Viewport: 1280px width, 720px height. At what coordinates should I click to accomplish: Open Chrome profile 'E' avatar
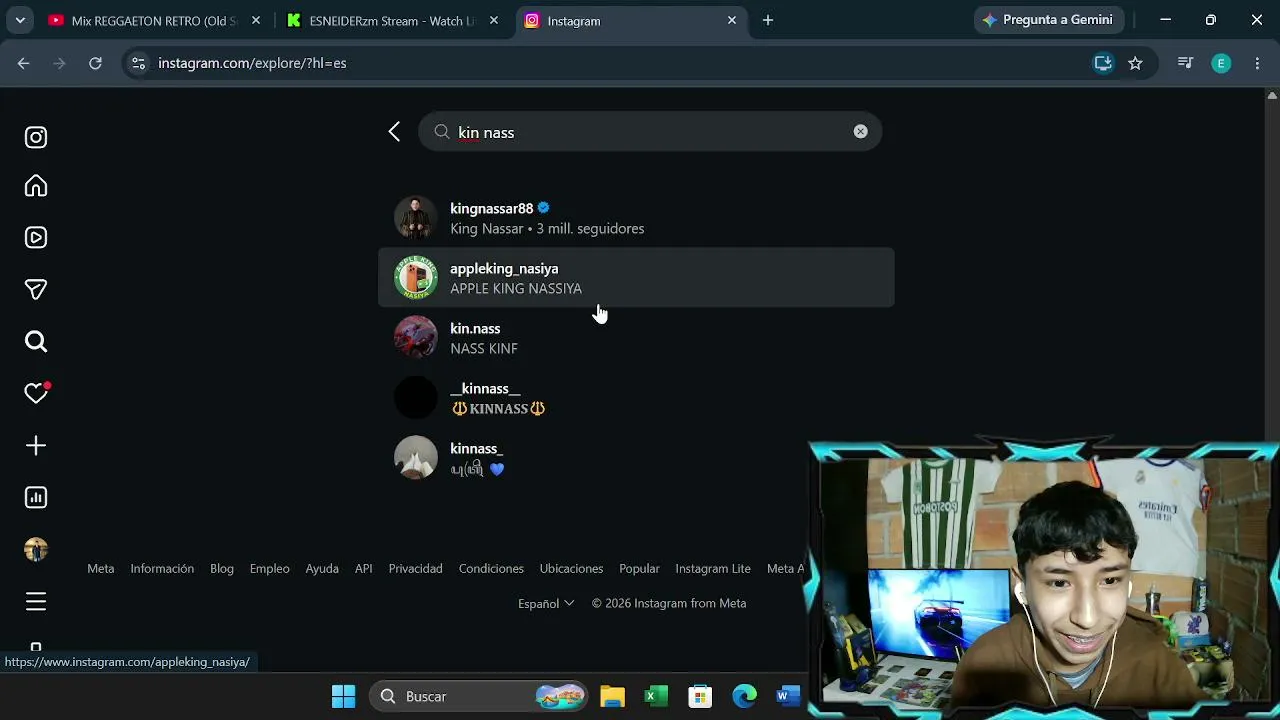tap(1221, 63)
